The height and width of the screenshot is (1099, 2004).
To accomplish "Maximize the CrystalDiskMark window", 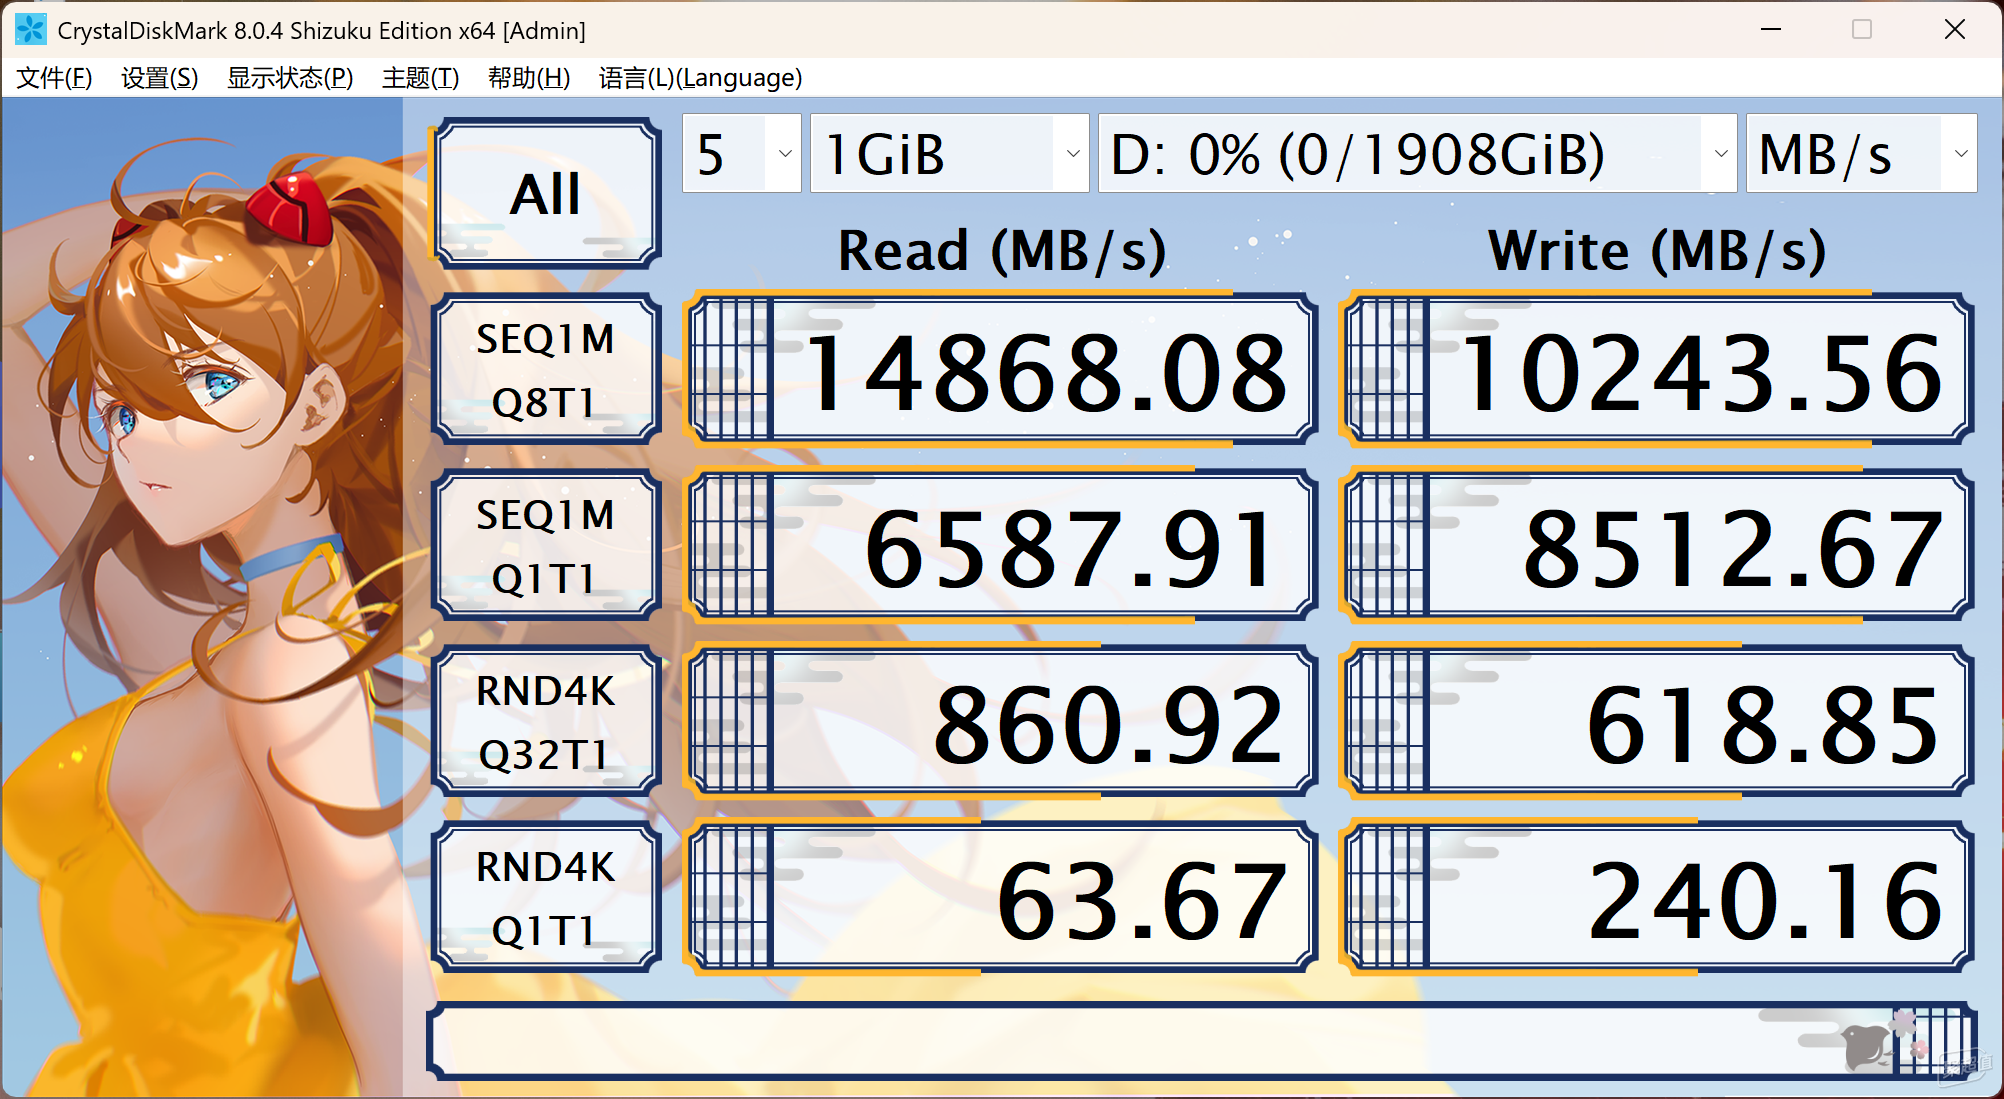I will click(1862, 30).
